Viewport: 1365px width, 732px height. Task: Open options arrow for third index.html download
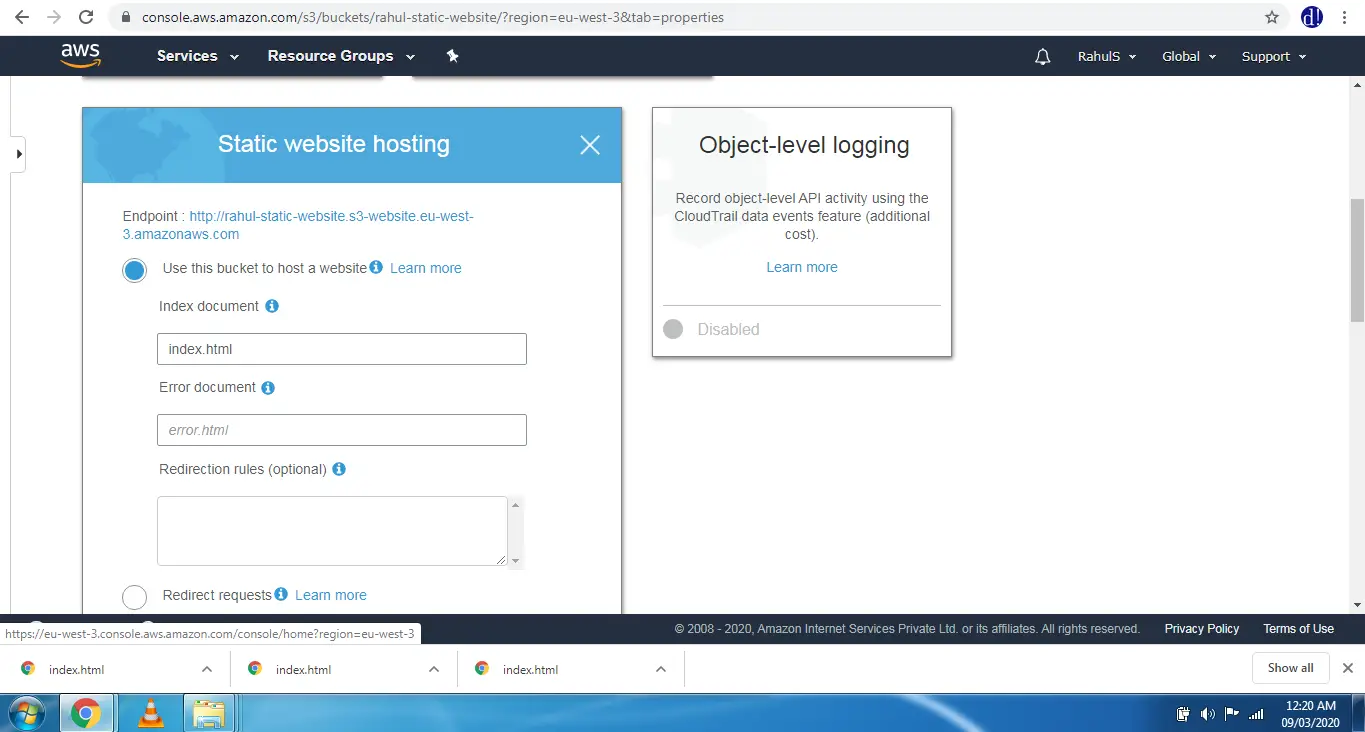tap(660, 669)
